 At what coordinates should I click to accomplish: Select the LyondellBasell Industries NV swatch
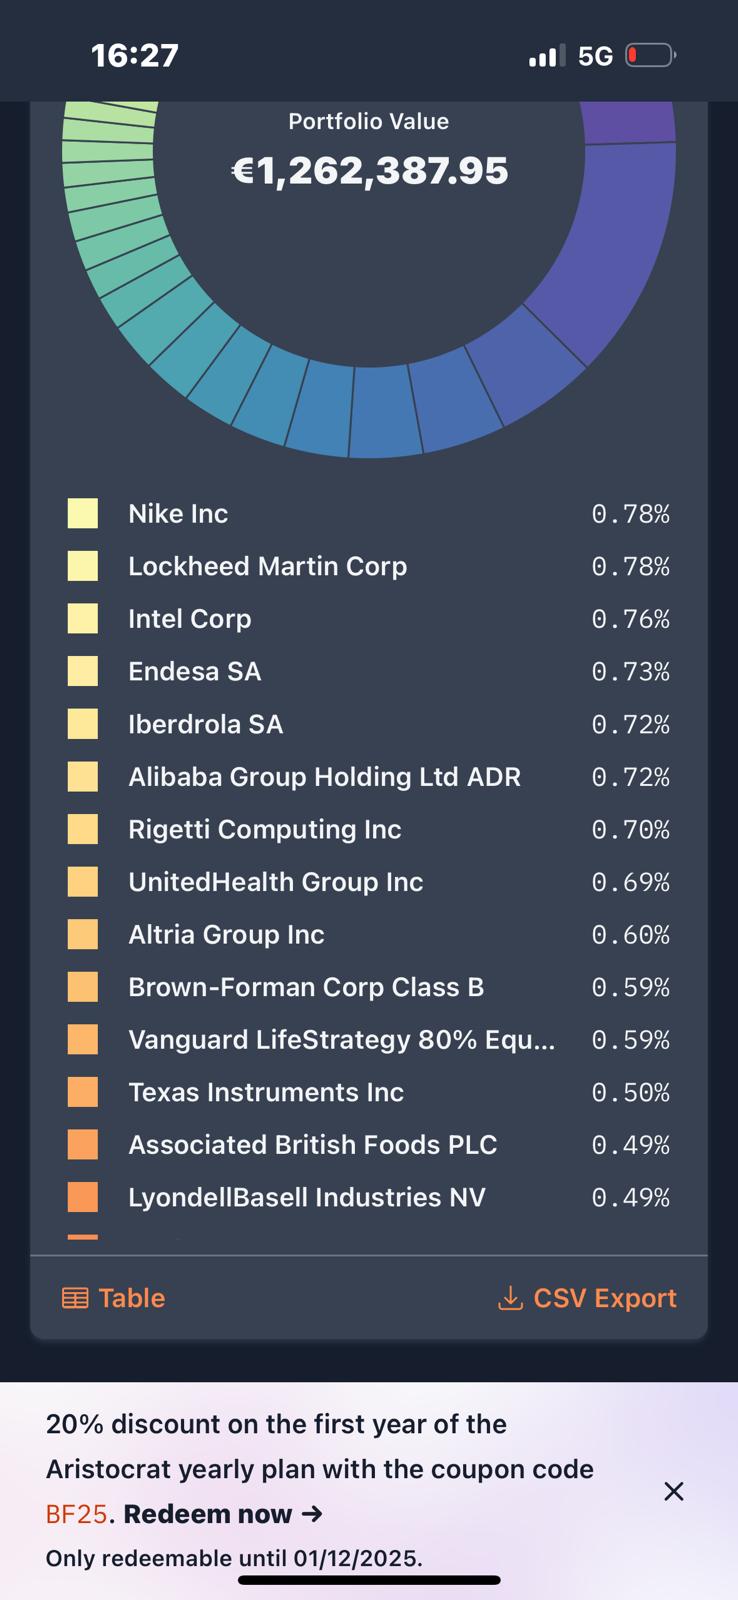point(83,1197)
